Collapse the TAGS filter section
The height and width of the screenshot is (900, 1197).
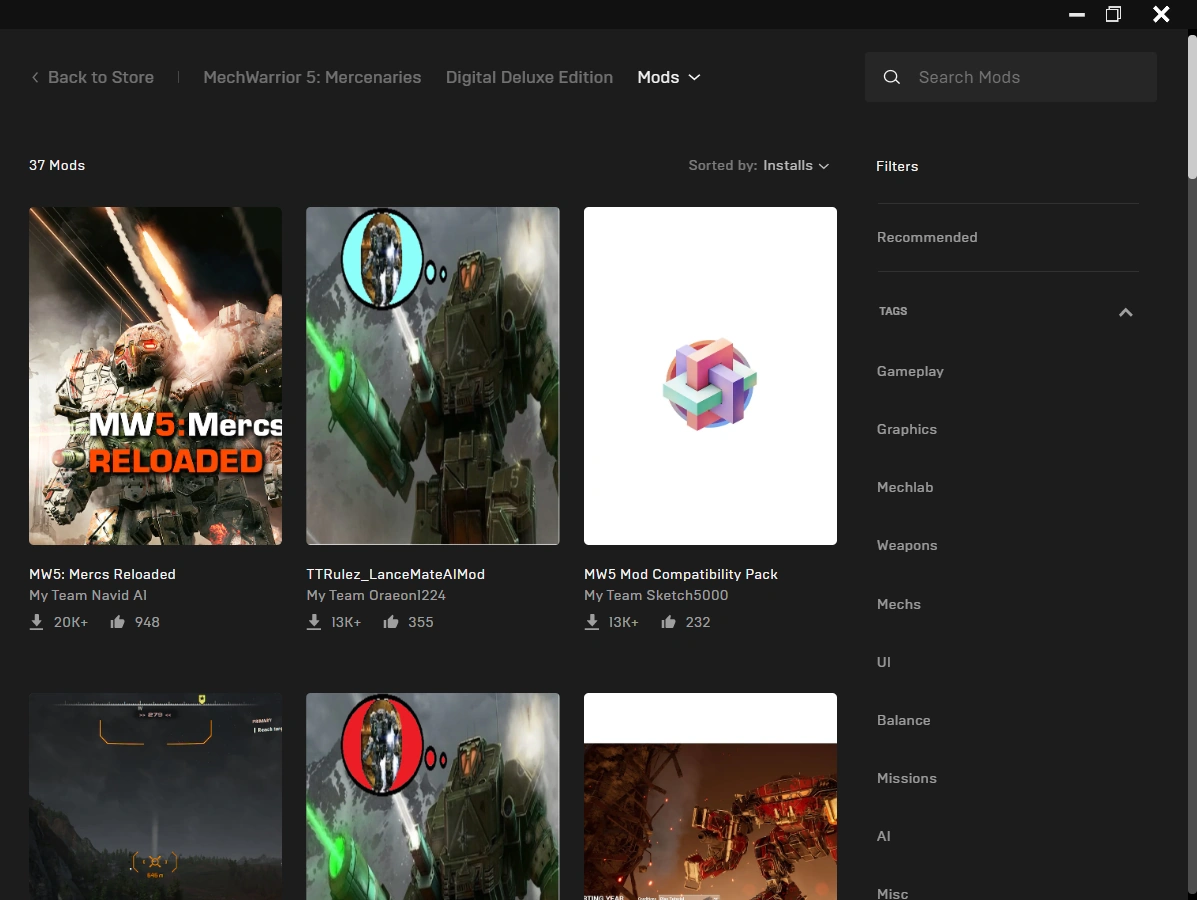1125,312
